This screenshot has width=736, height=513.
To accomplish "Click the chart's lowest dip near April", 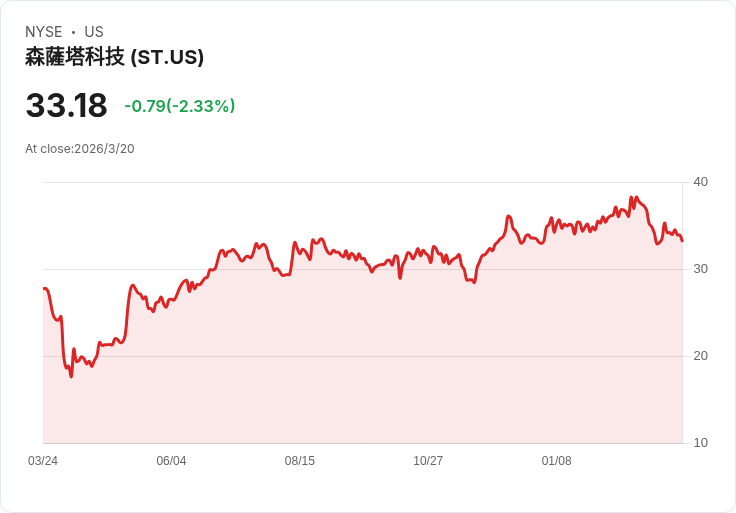I will coord(71,376).
